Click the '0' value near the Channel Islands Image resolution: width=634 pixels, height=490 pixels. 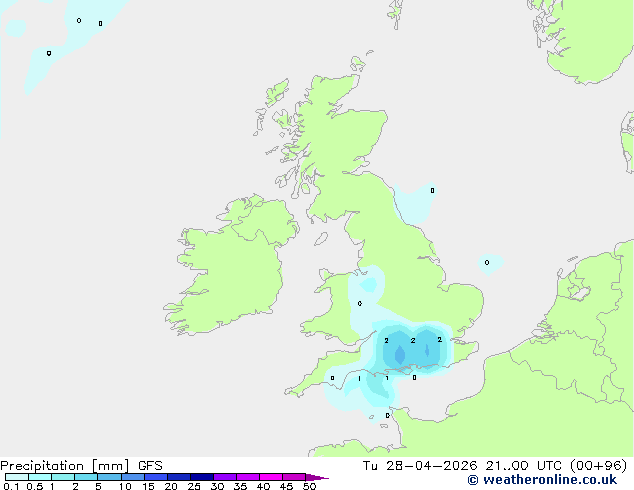click(387, 416)
